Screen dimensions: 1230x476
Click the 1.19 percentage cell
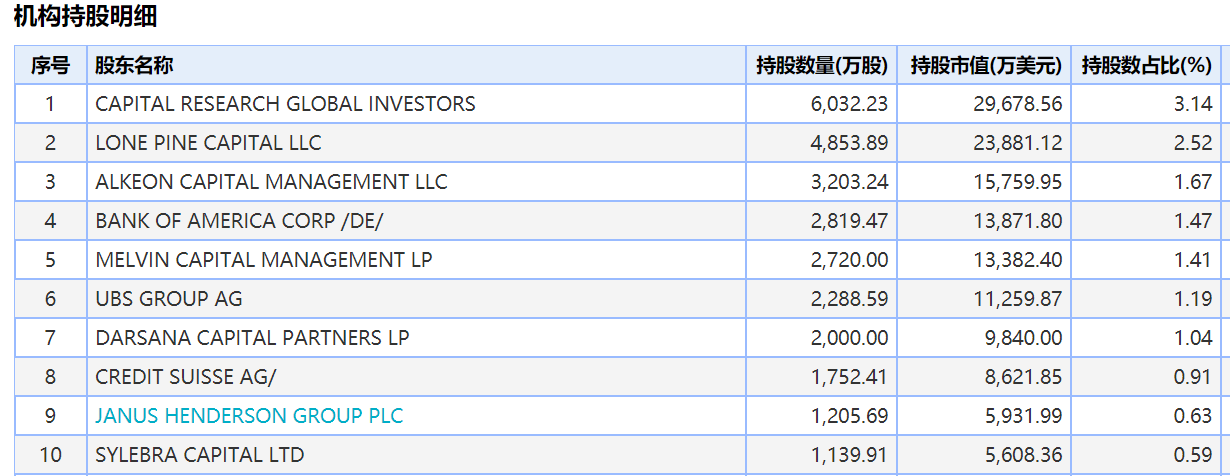[1147, 299]
